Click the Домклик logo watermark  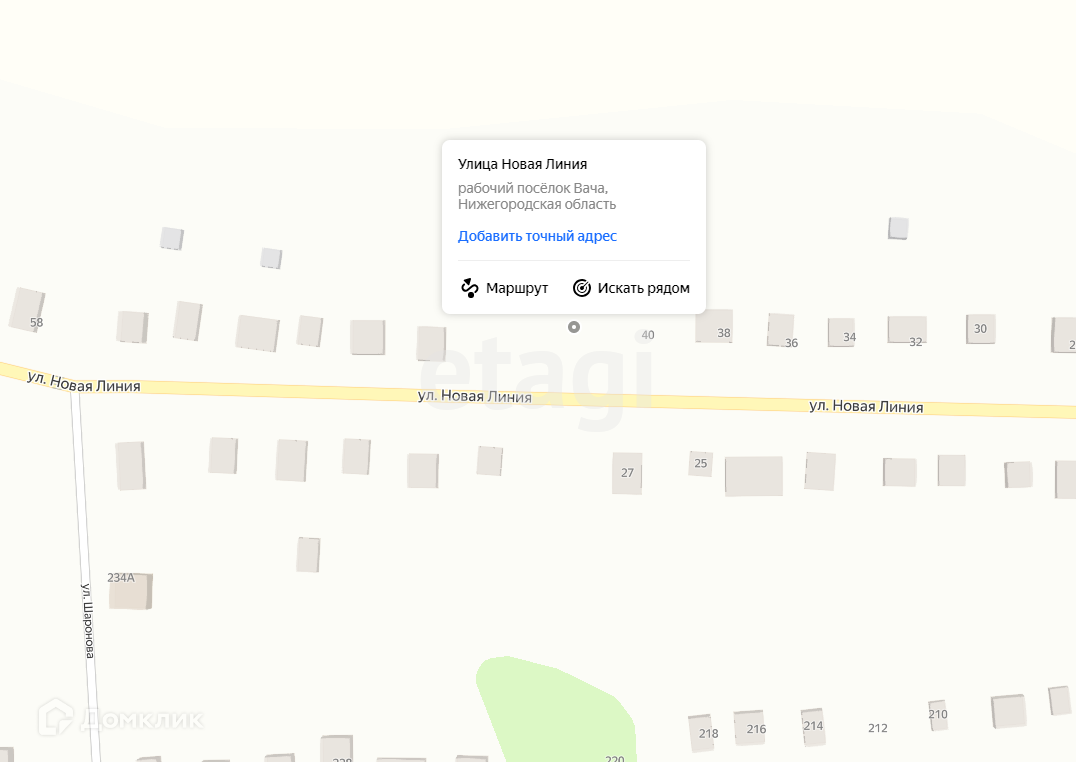coord(121,717)
